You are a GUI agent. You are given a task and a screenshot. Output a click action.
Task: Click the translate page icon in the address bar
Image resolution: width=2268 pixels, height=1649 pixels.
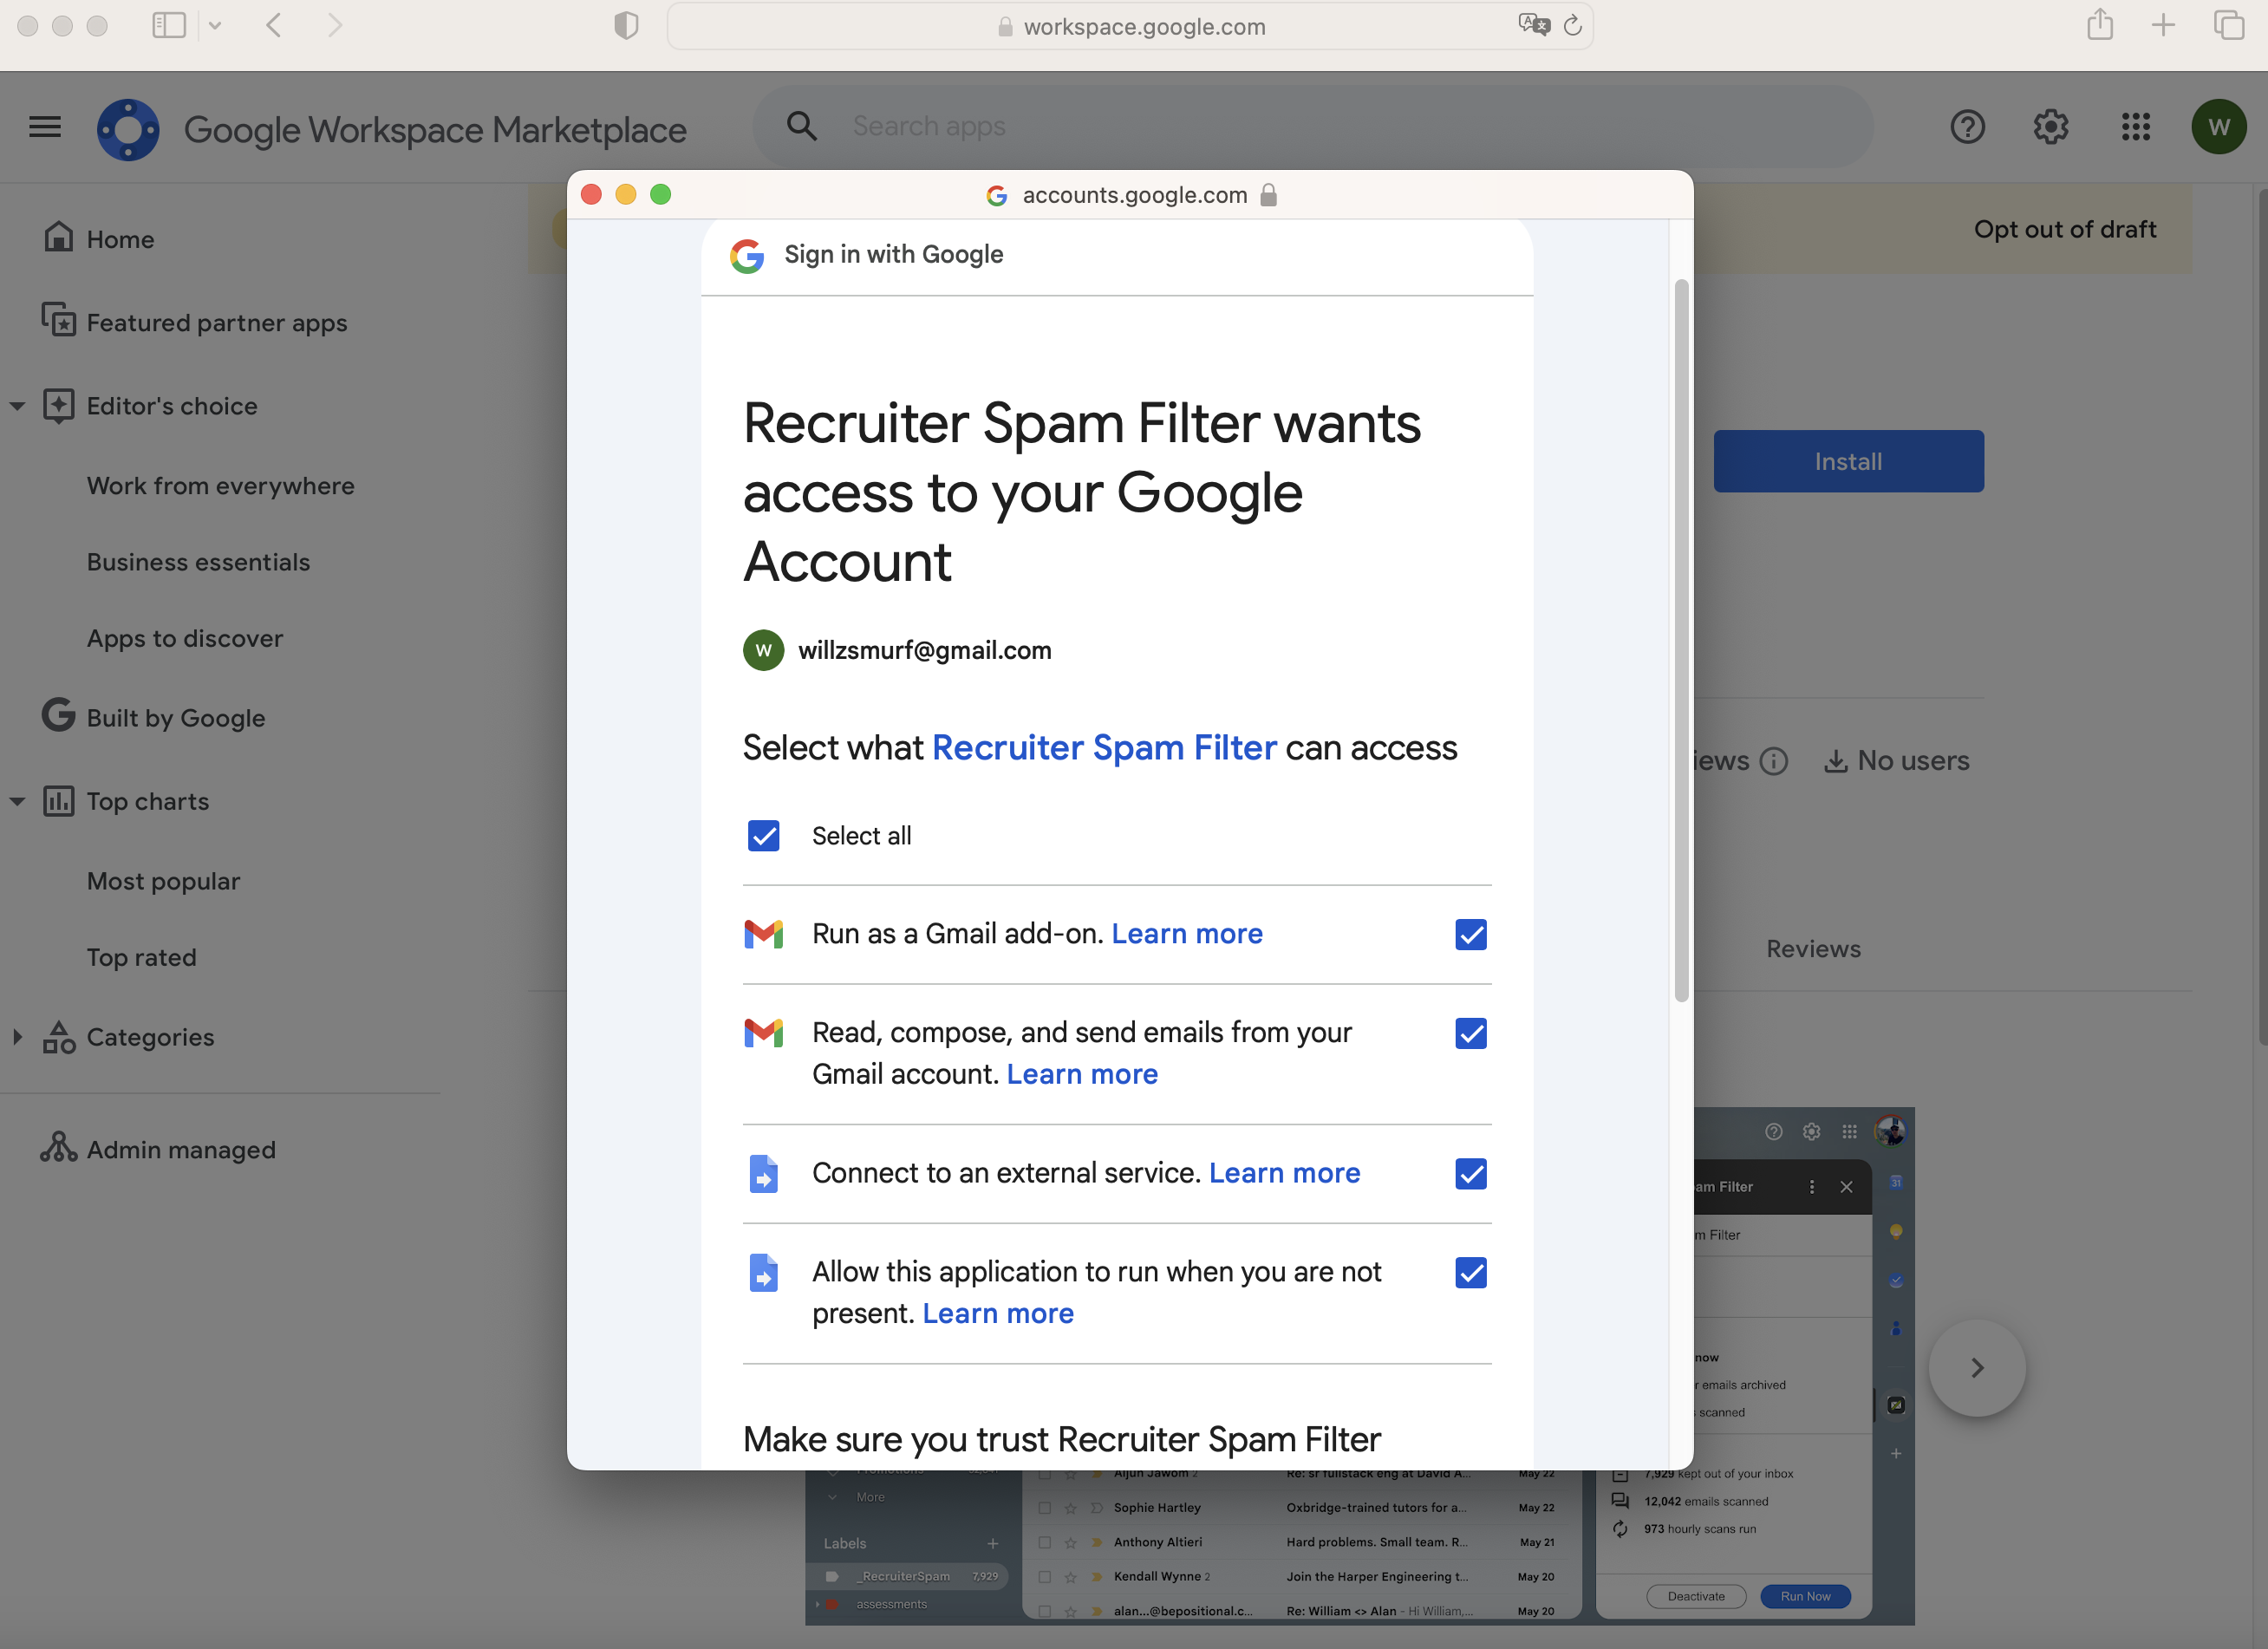tap(1533, 25)
